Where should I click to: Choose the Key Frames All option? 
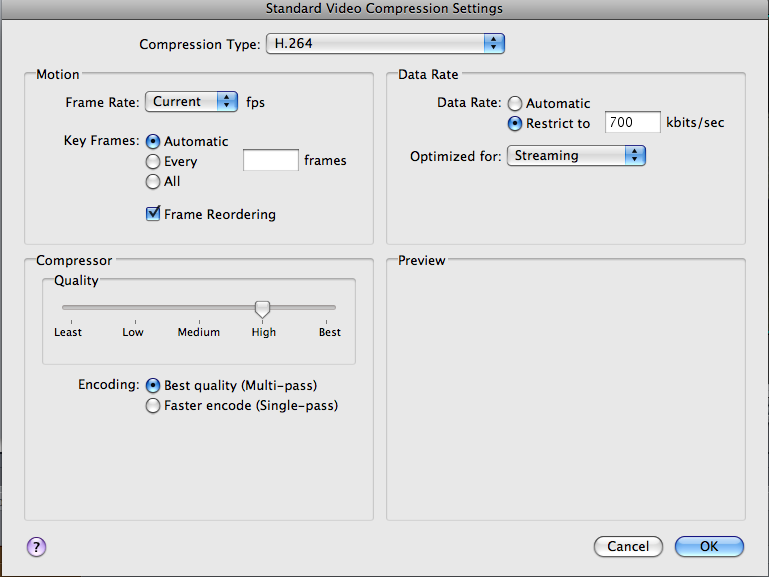[153, 181]
